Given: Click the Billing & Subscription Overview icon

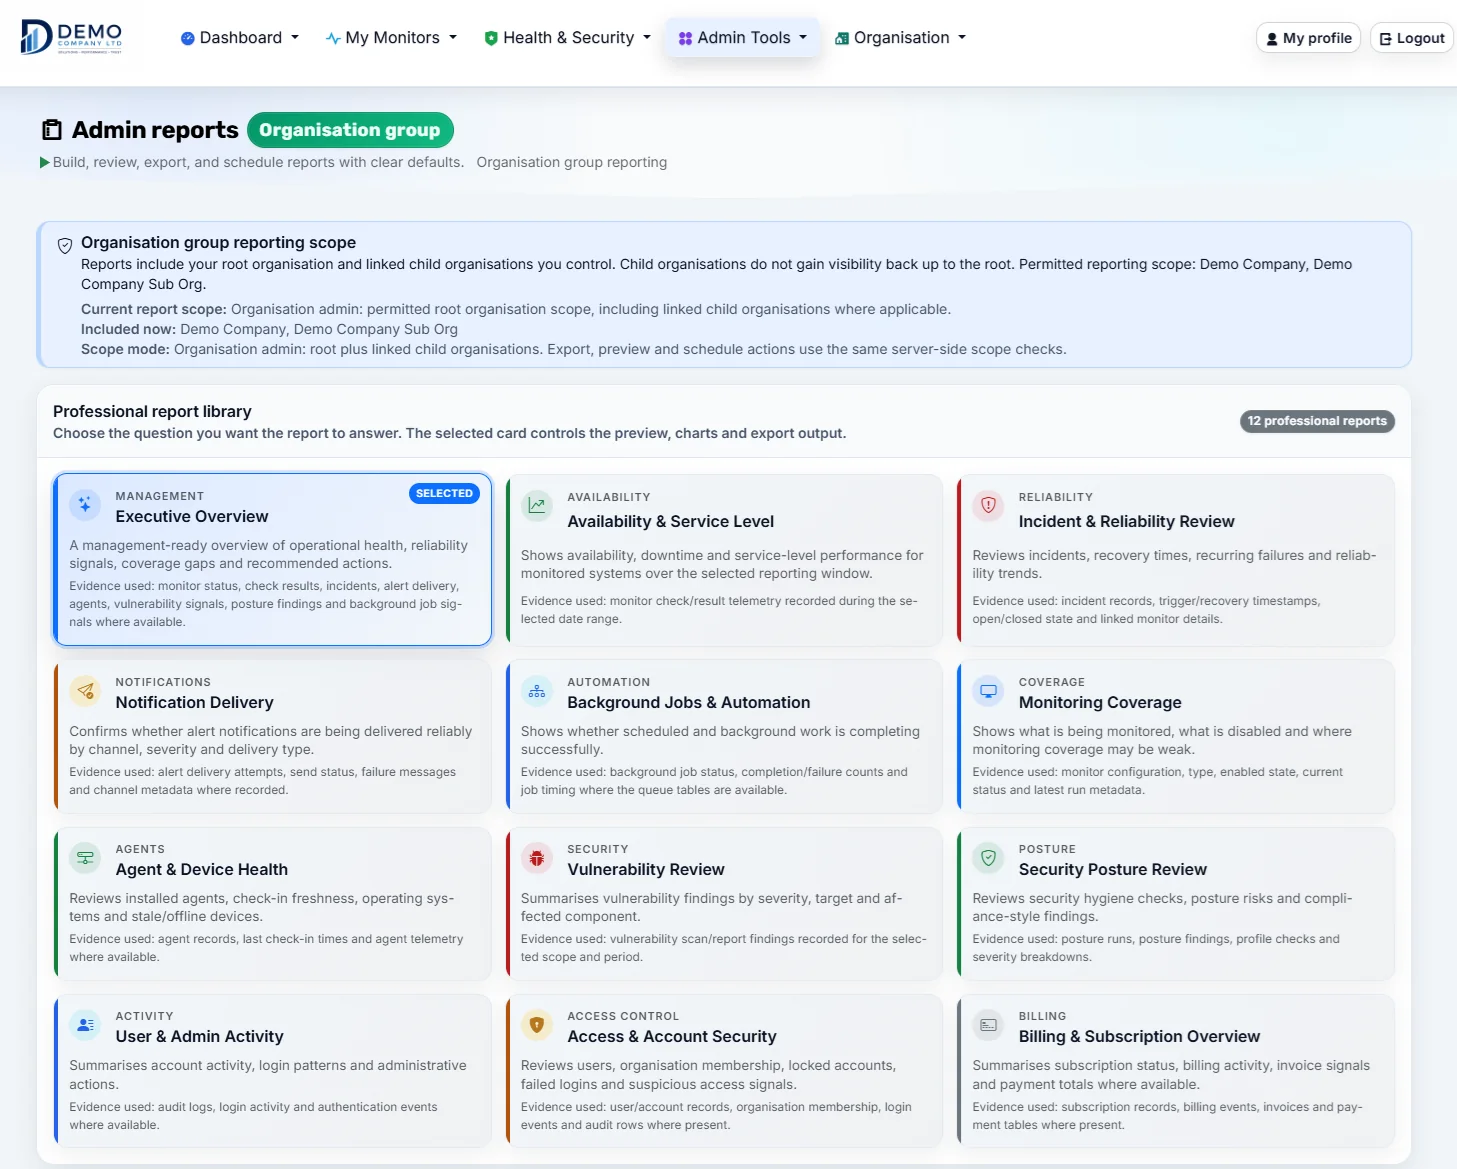Looking at the screenshot, I should 988,1025.
